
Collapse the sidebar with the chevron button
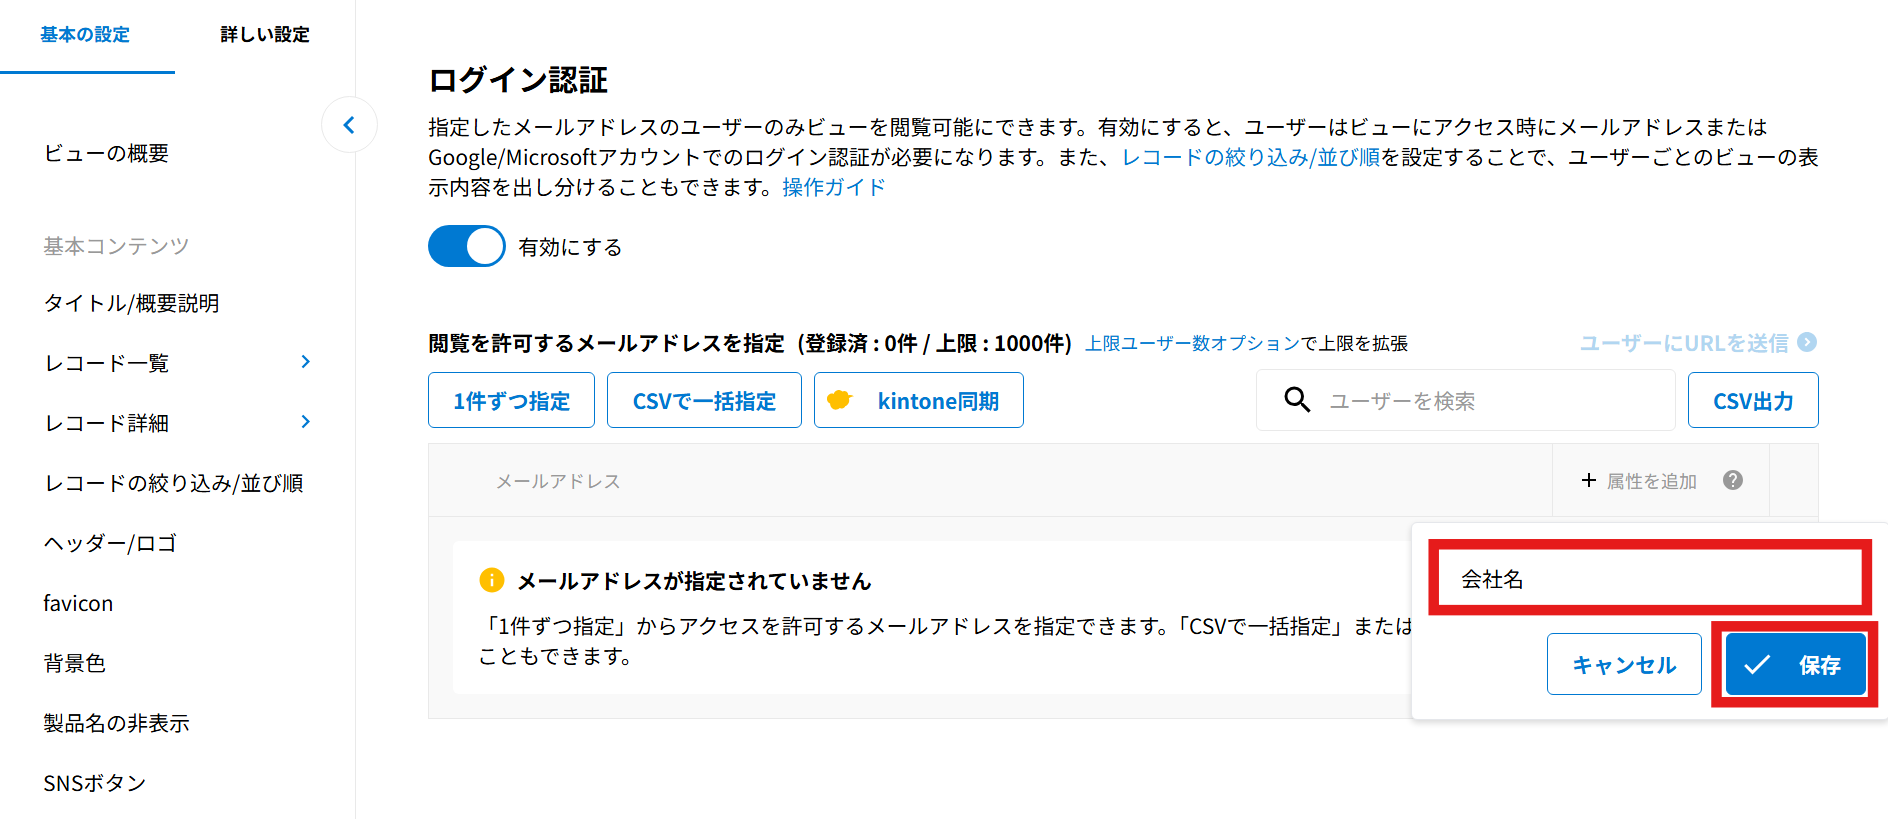coord(349,125)
